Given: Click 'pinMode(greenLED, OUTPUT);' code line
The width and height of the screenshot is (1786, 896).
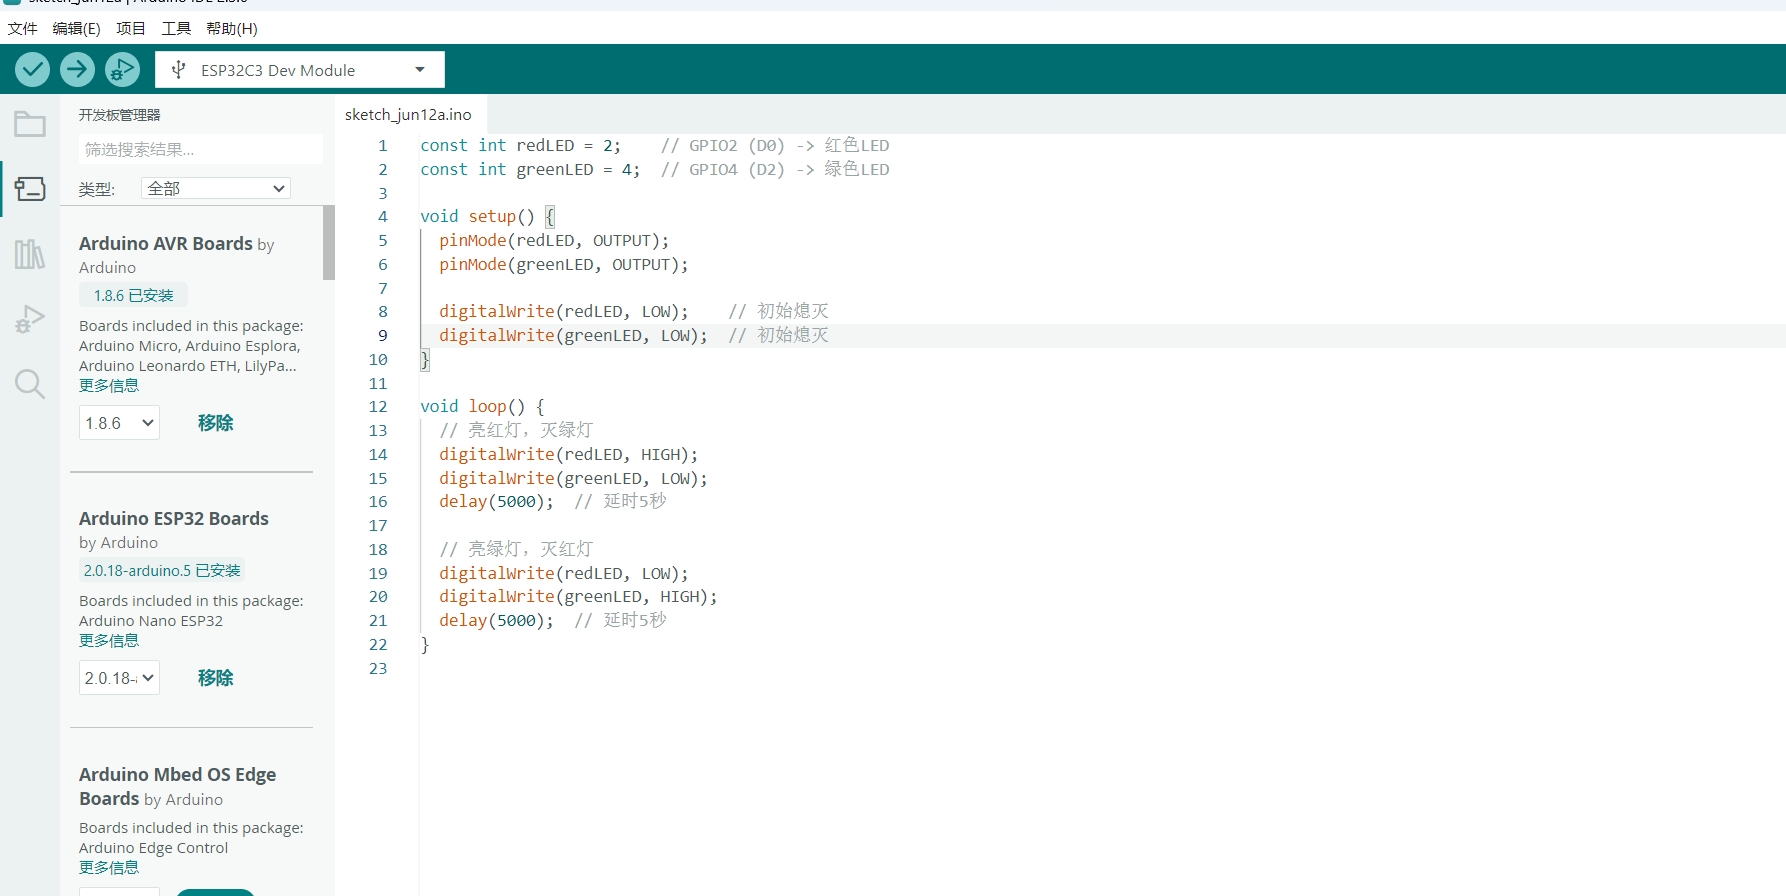Looking at the screenshot, I should click(x=564, y=265).
